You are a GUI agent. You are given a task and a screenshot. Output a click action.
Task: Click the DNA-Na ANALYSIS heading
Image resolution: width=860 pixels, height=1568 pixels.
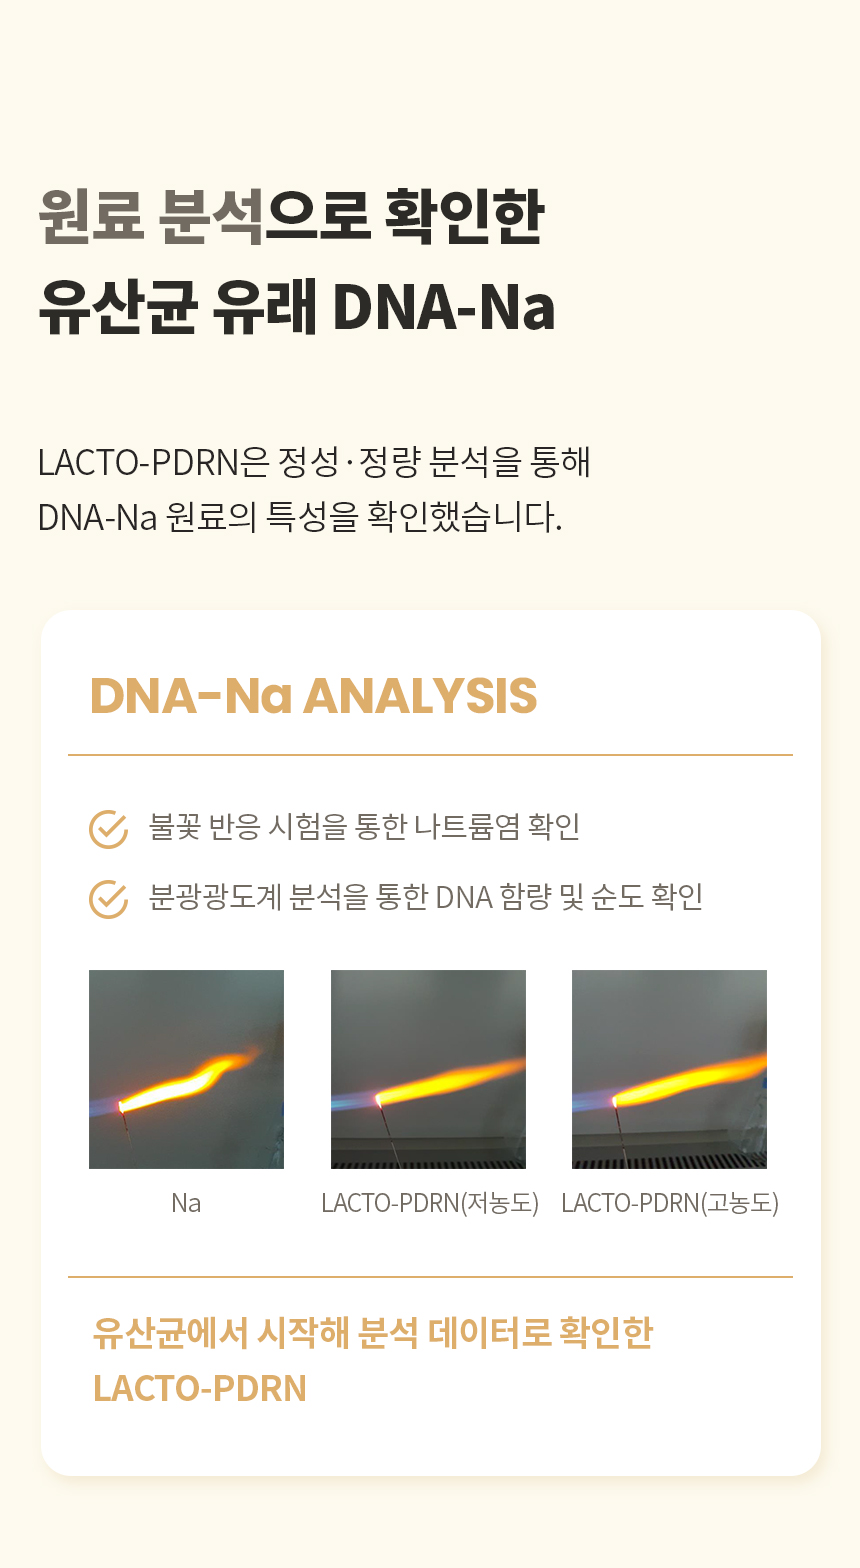pyautogui.click(x=313, y=696)
